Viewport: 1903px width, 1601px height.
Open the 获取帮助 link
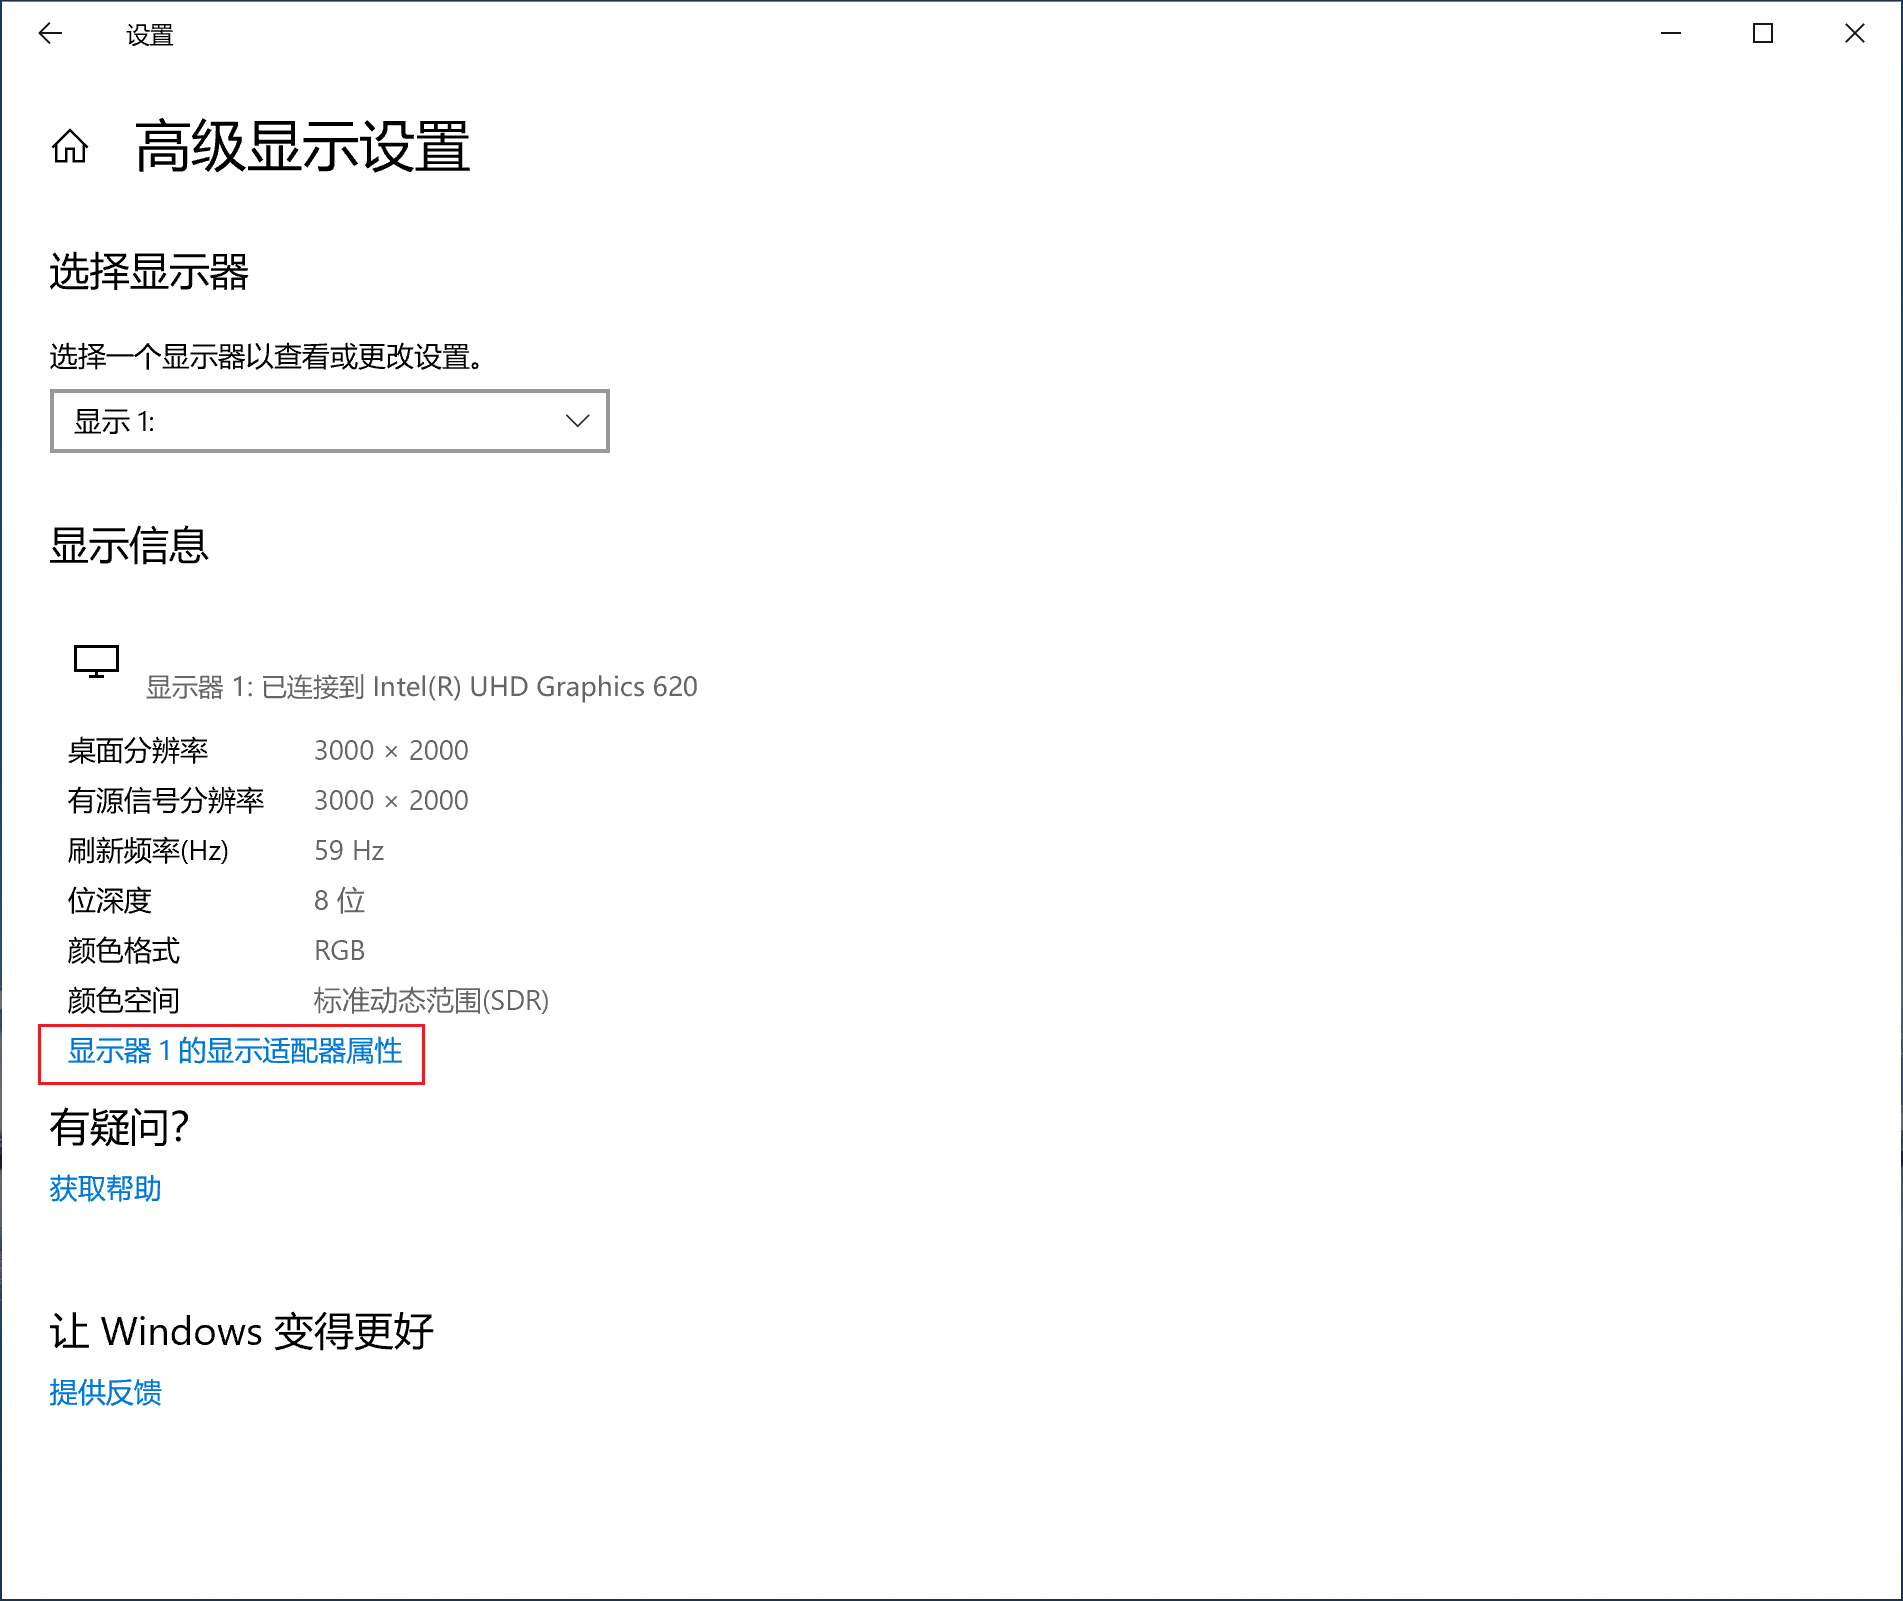coord(105,1188)
